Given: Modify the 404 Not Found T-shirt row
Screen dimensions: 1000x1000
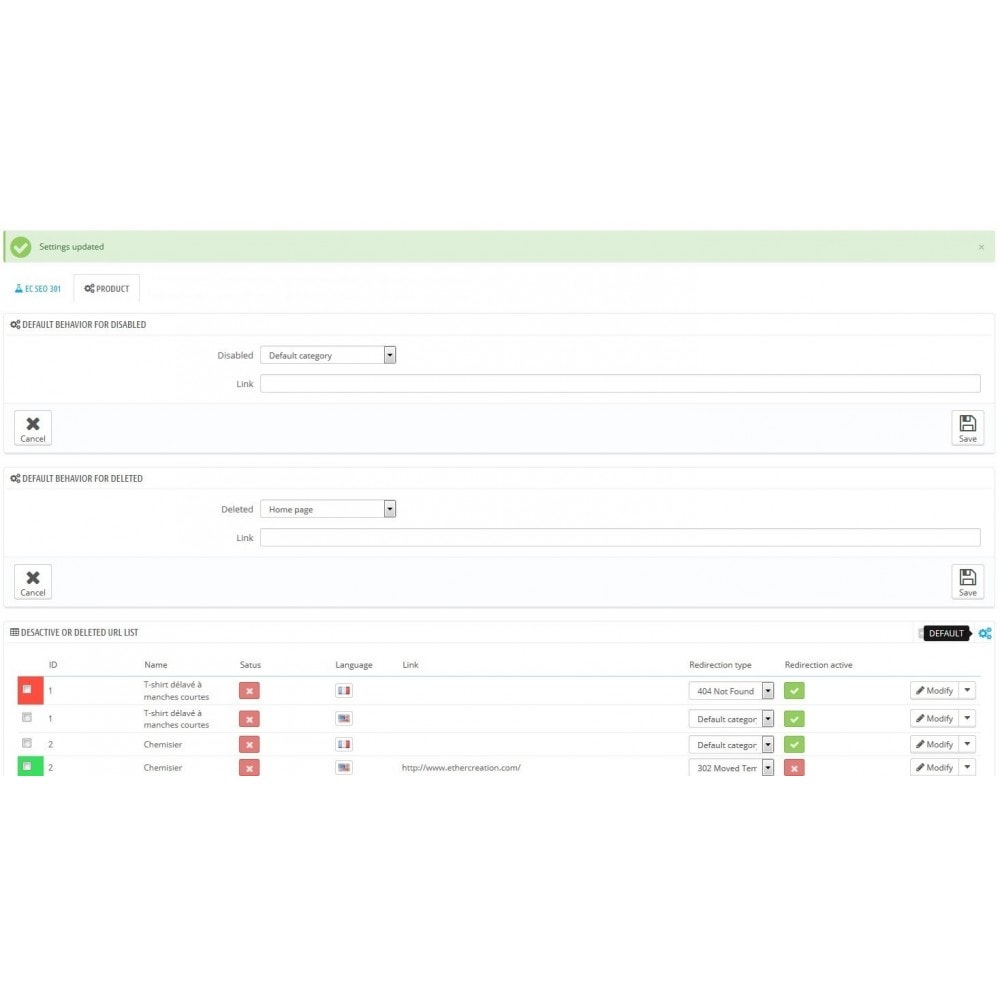Looking at the screenshot, I should click(x=934, y=691).
